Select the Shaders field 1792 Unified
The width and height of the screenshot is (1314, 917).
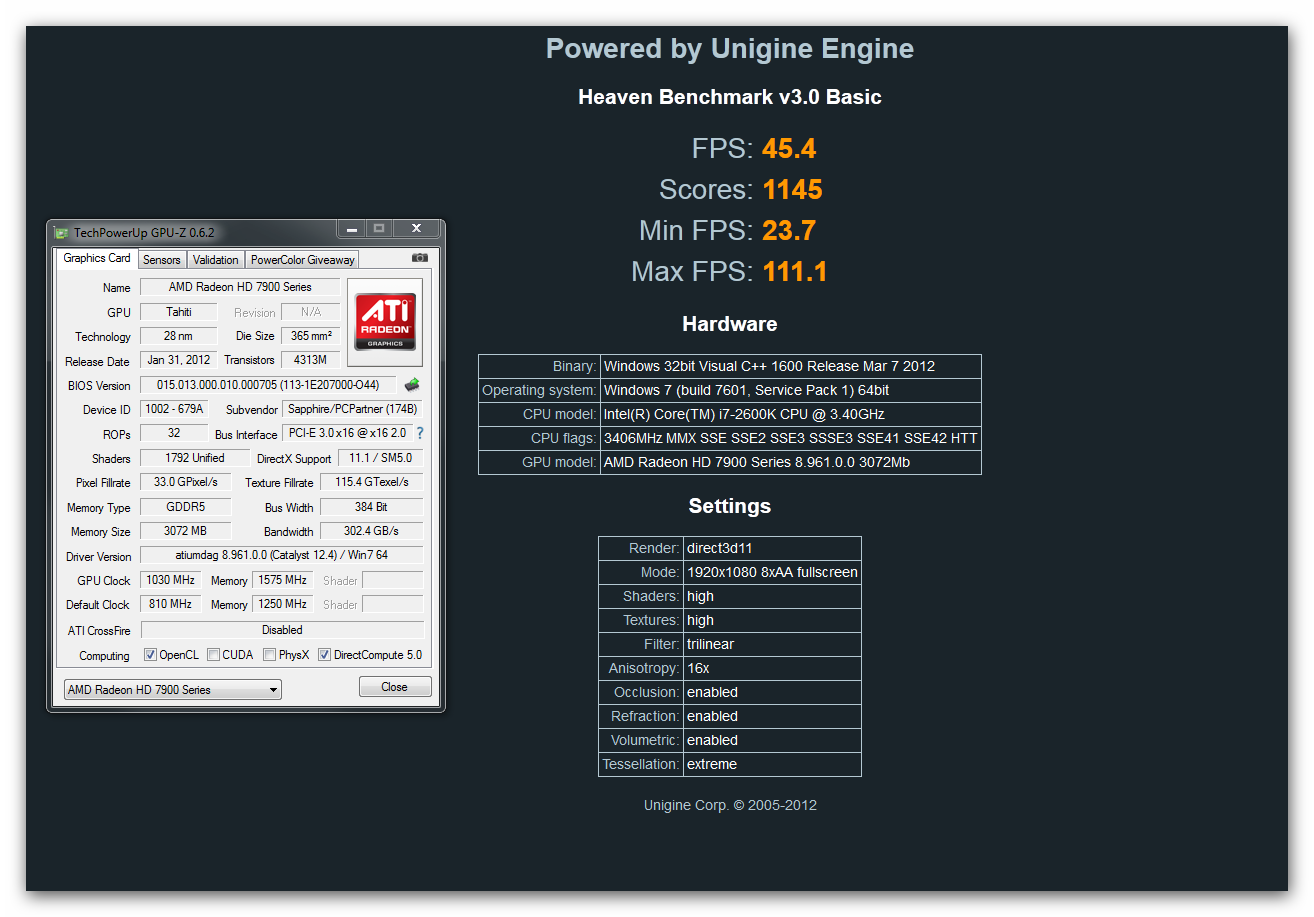[x=195, y=458]
